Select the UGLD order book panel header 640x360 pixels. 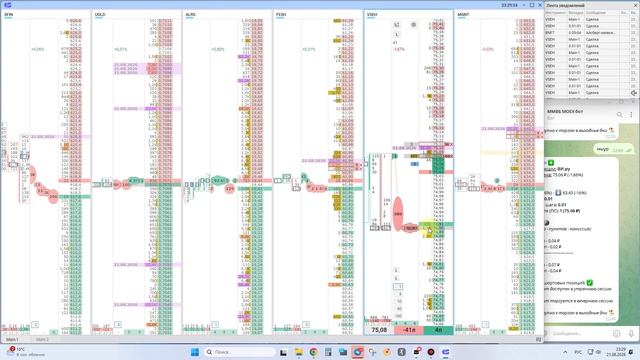click(x=100, y=14)
